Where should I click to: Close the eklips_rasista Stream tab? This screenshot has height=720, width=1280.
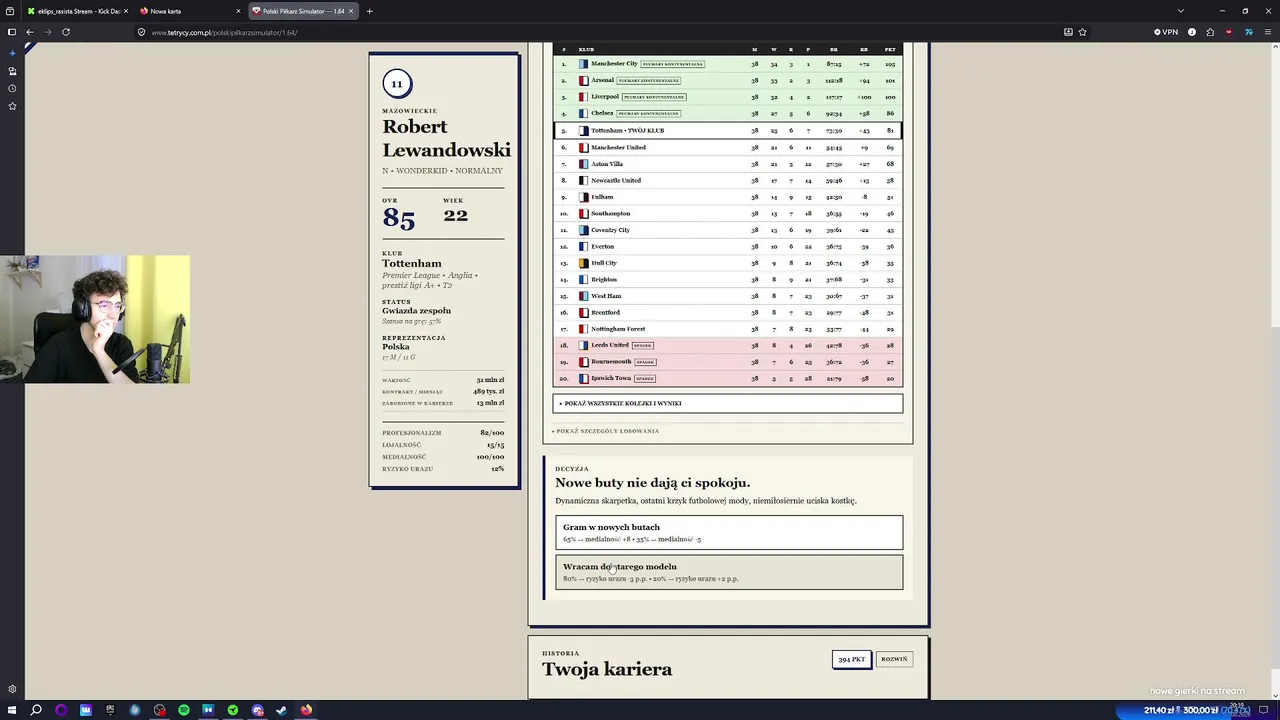coord(126,11)
